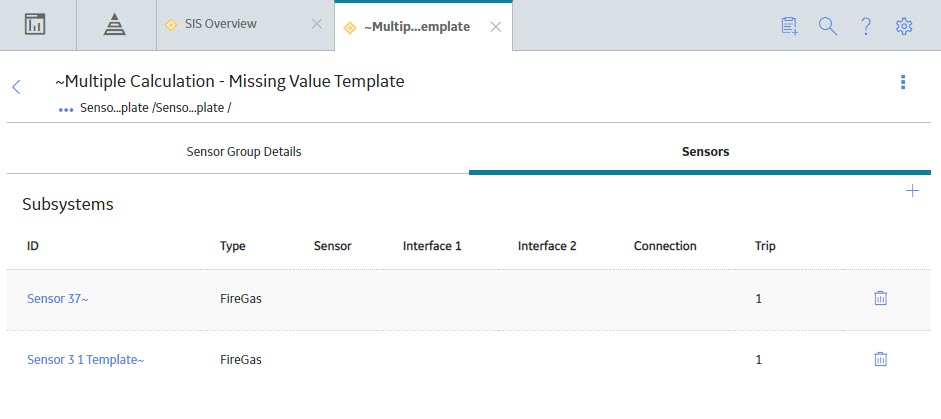Open the search magnifier icon

[x=828, y=26]
